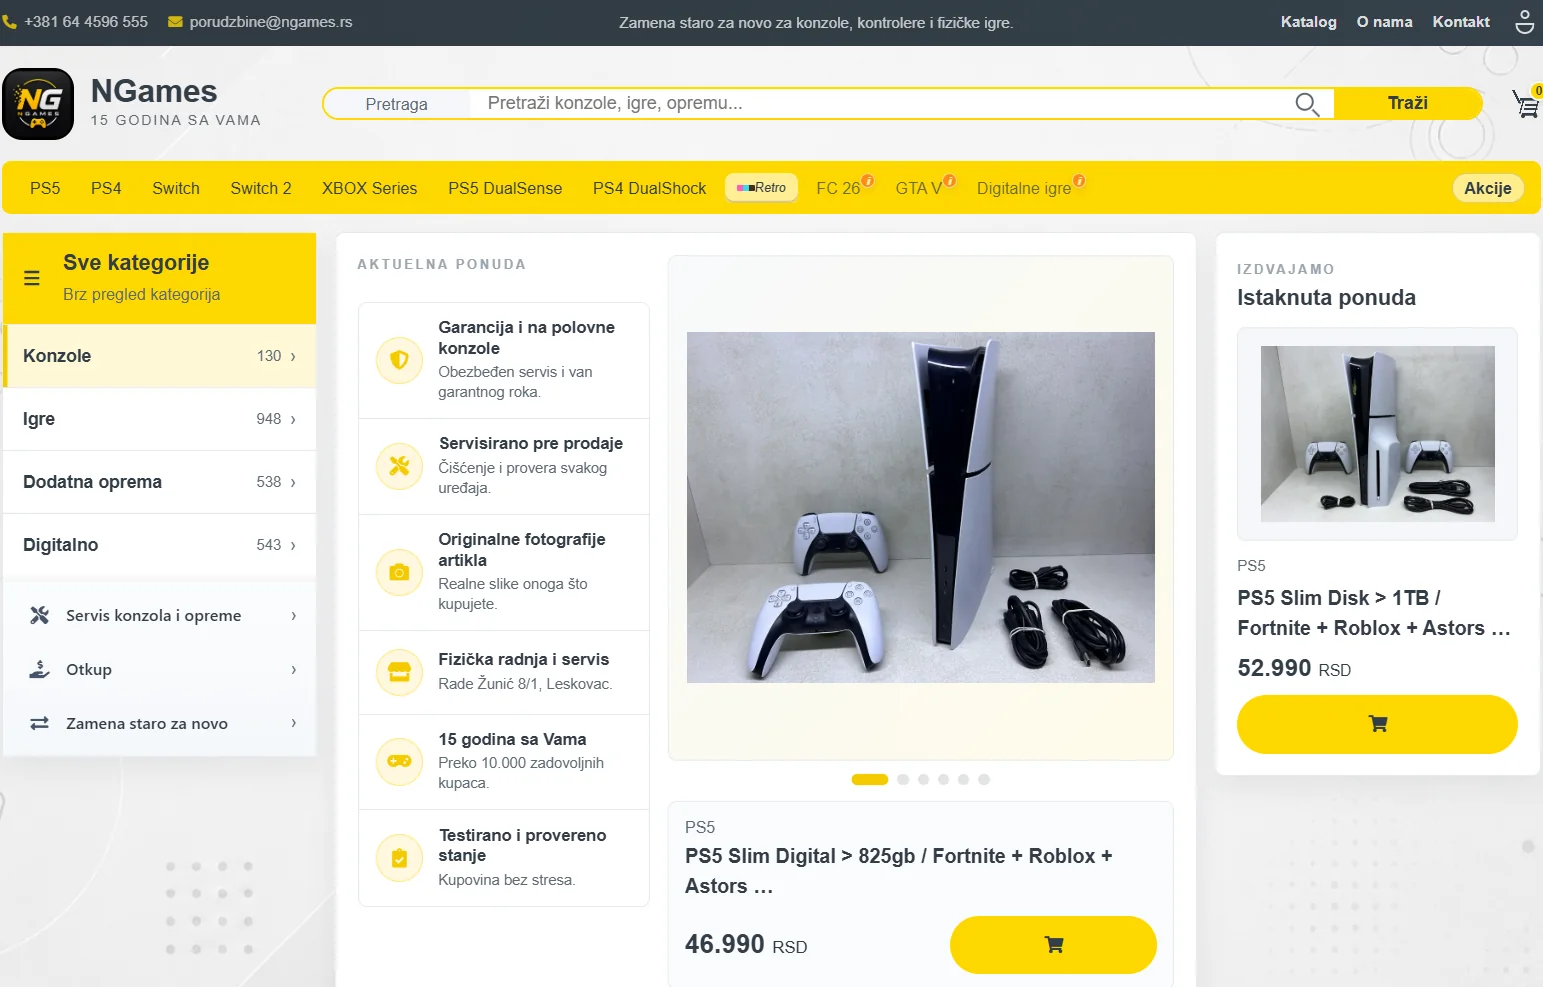Click the Sve kategorije header

(x=160, y=278)
